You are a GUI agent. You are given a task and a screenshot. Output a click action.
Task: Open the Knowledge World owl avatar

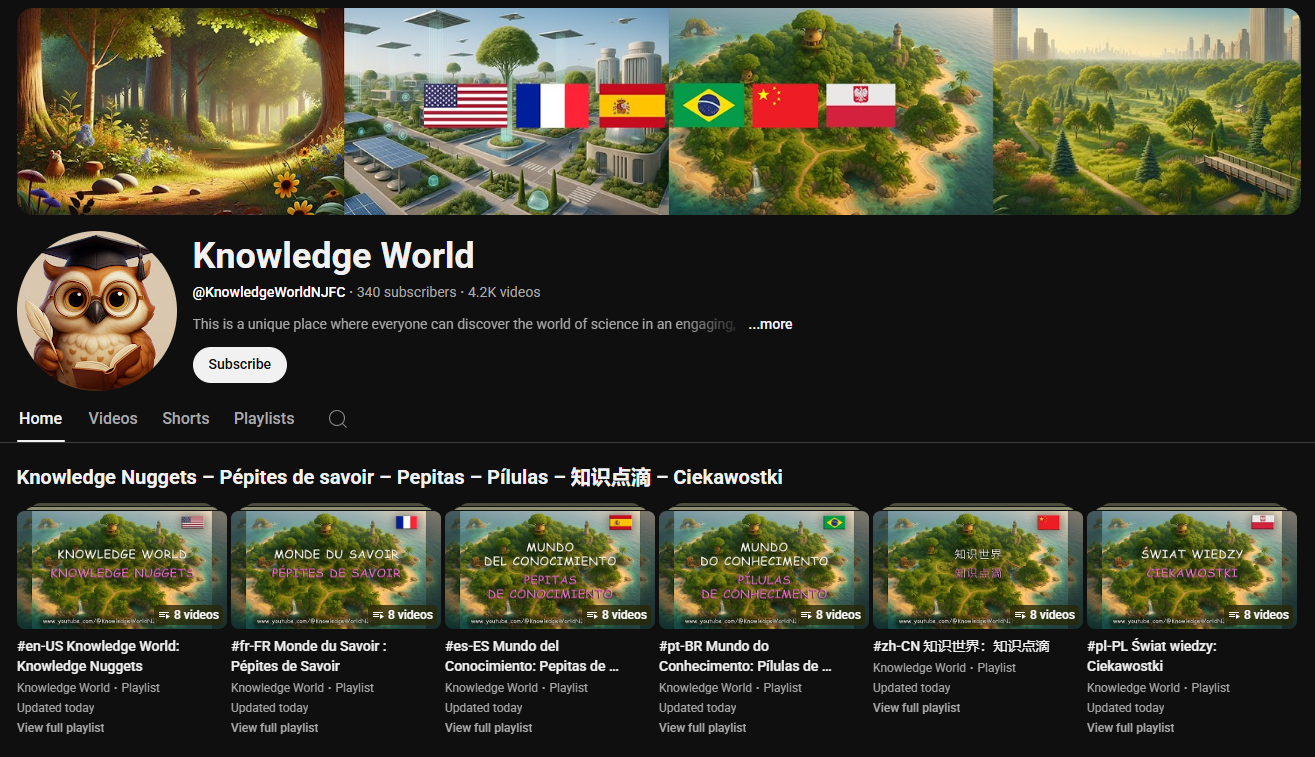point(97,311)
